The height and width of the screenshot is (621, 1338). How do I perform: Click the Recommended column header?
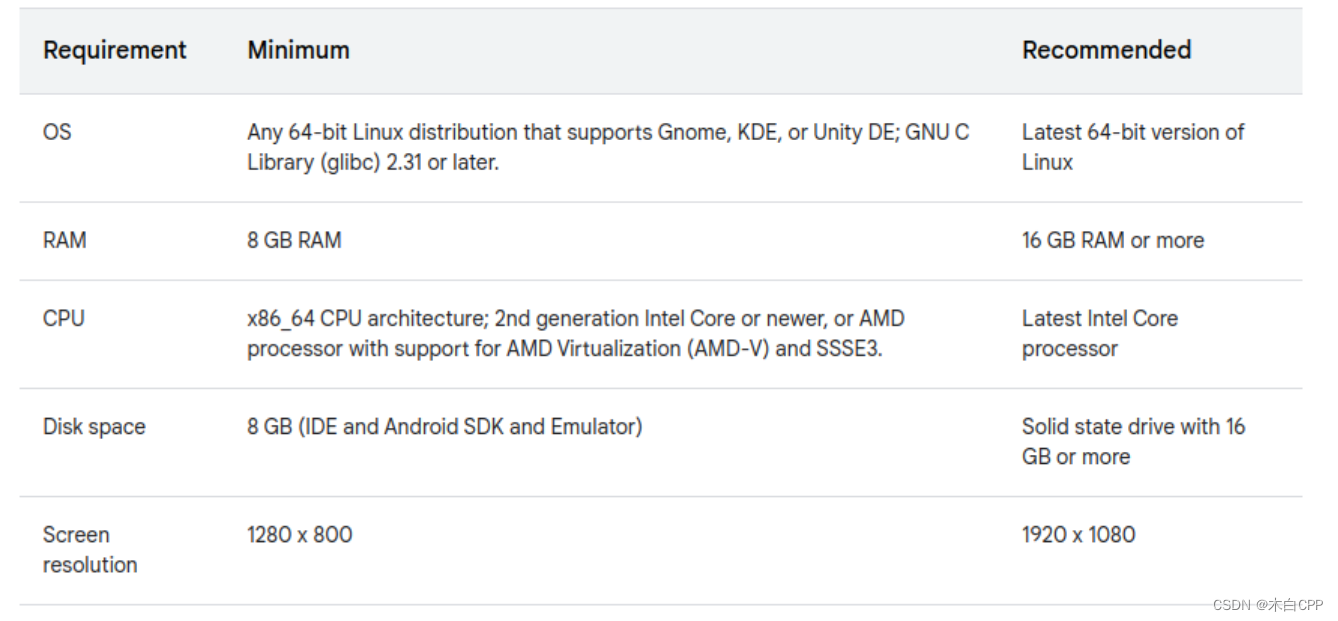click(1106, 50)
